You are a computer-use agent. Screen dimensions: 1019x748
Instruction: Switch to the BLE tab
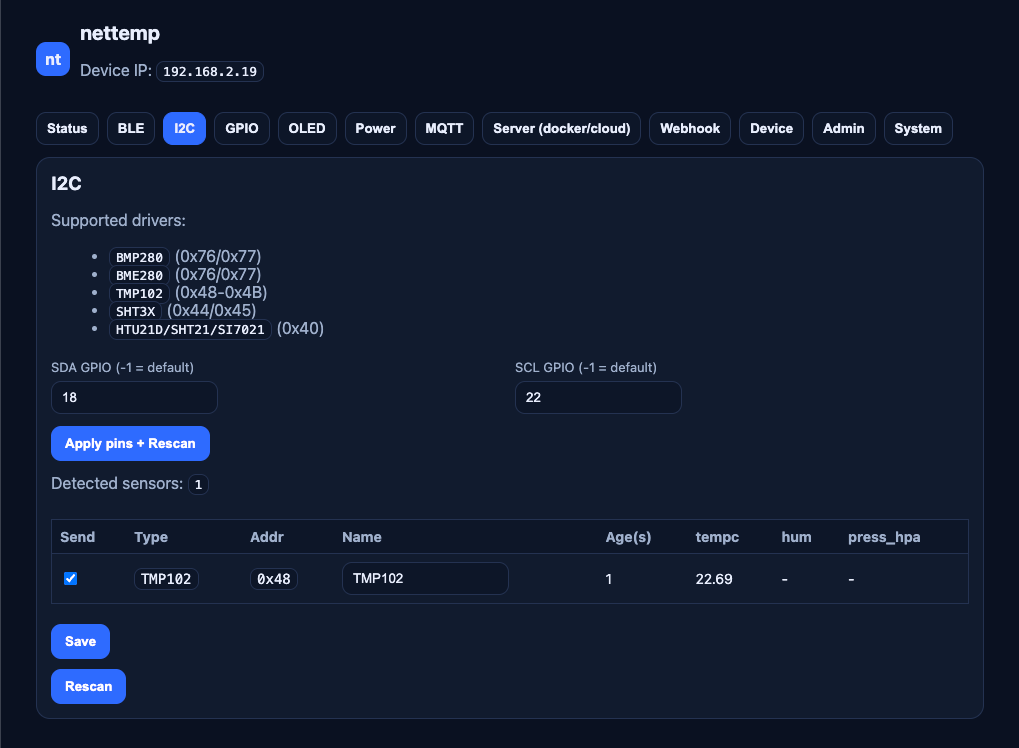[x=130, y=129]
